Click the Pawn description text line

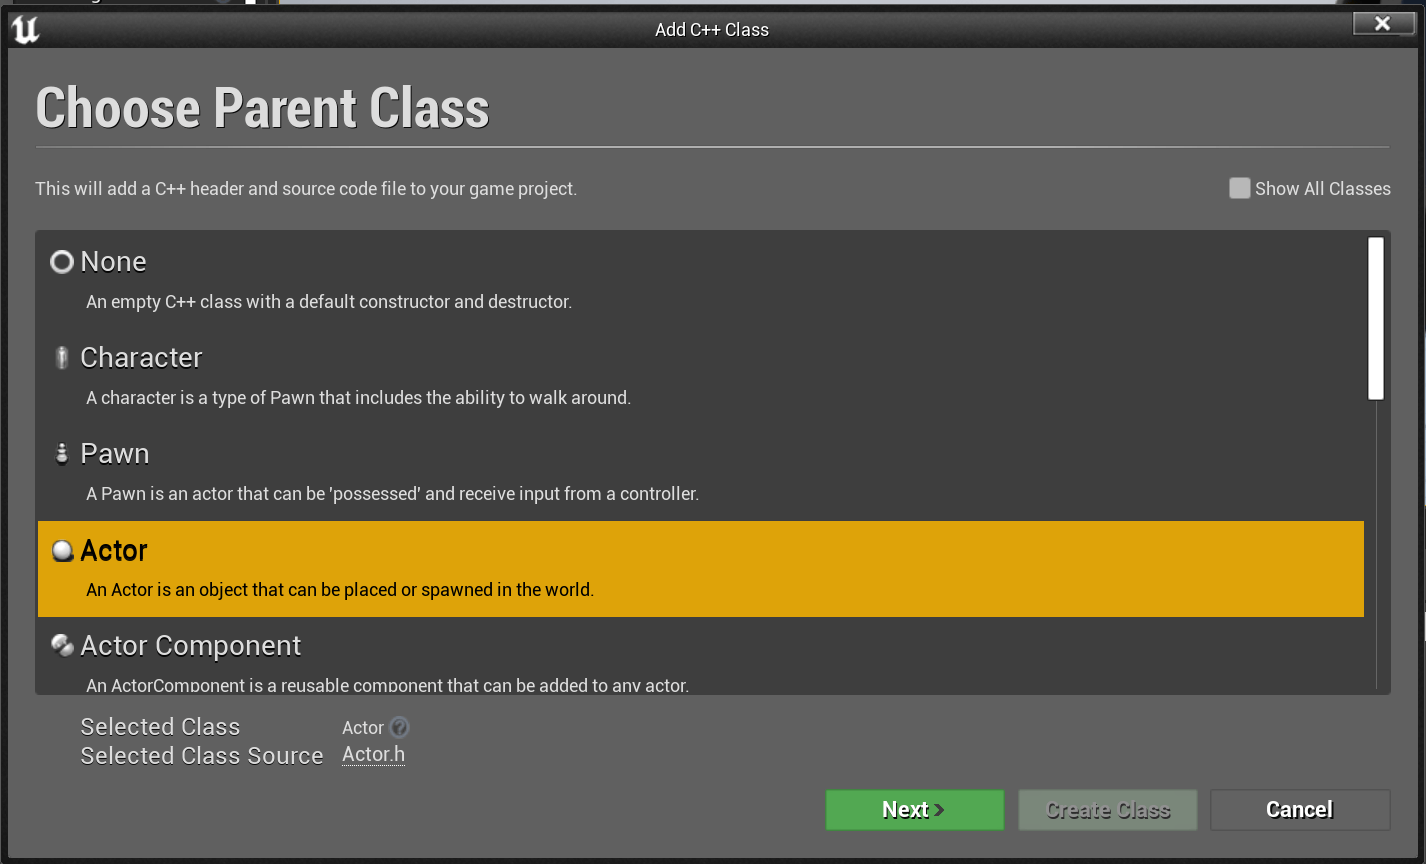coord(392,494)
